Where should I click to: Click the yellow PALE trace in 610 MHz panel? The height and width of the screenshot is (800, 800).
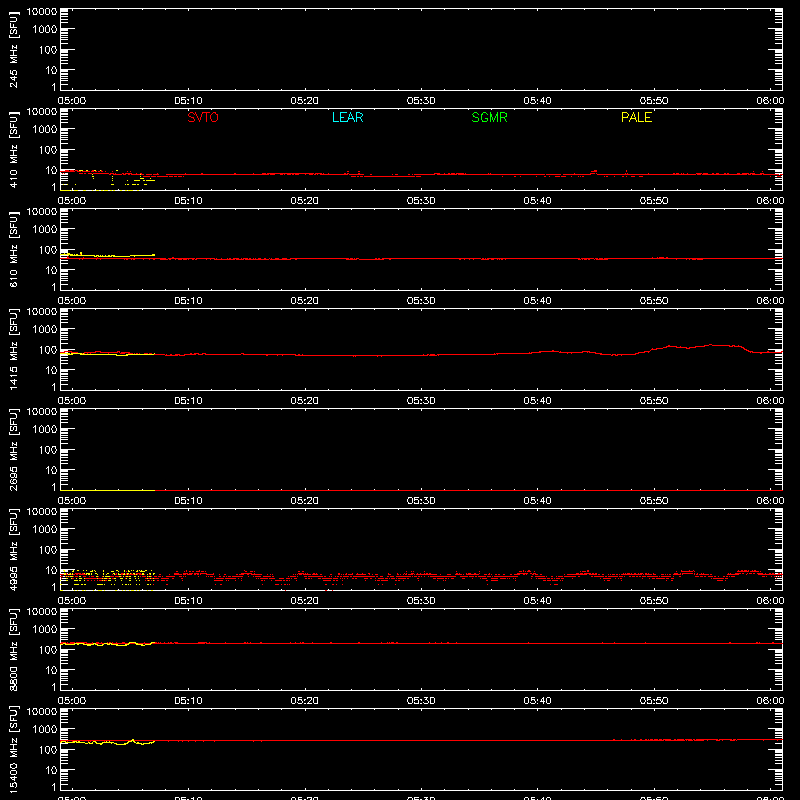coord(108,255)
